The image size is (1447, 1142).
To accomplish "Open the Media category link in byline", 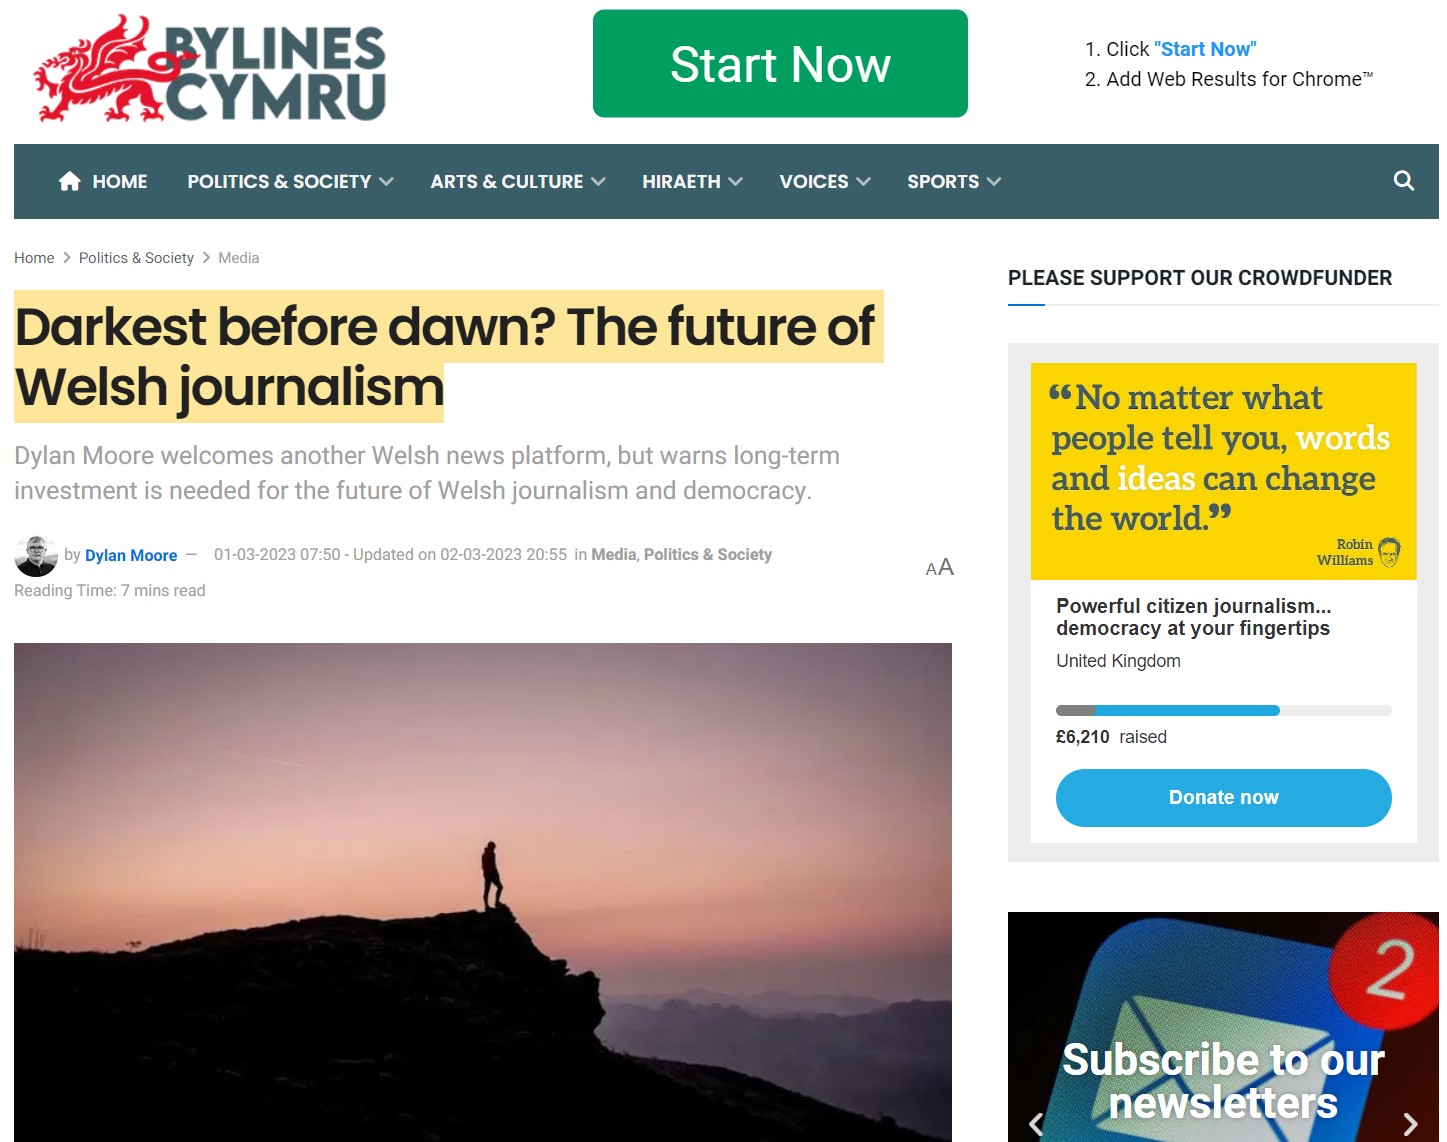I will click(613, 555).
